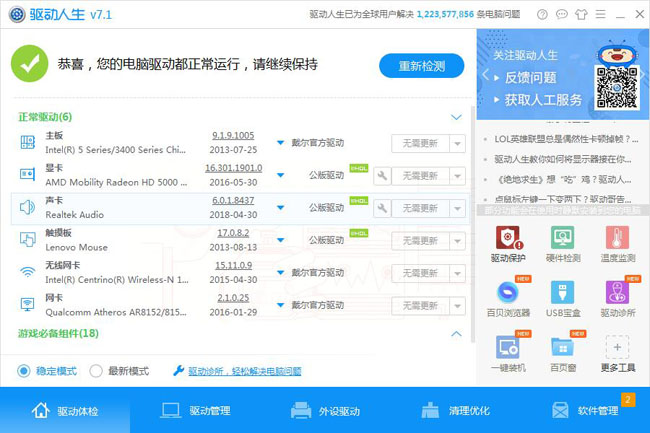Select the 稳定模式 radio button
The width and height of the screenshot is (650, 433).
(24, 371)
